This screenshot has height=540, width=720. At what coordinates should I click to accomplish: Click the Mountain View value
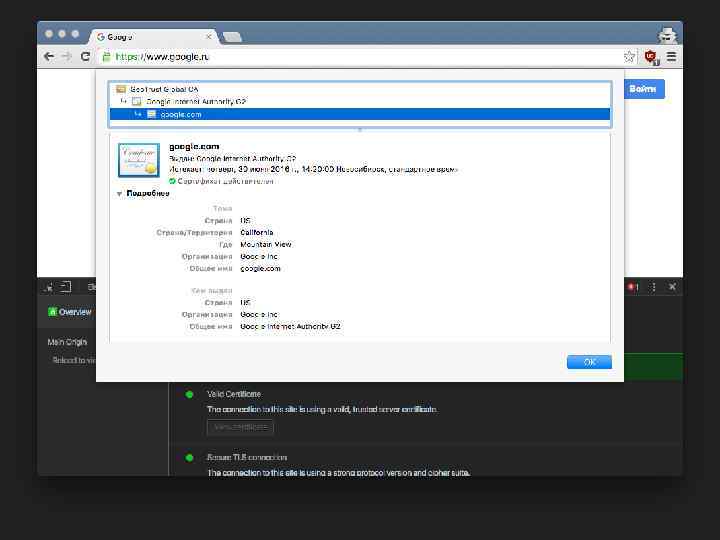click(x=266, y=244)
